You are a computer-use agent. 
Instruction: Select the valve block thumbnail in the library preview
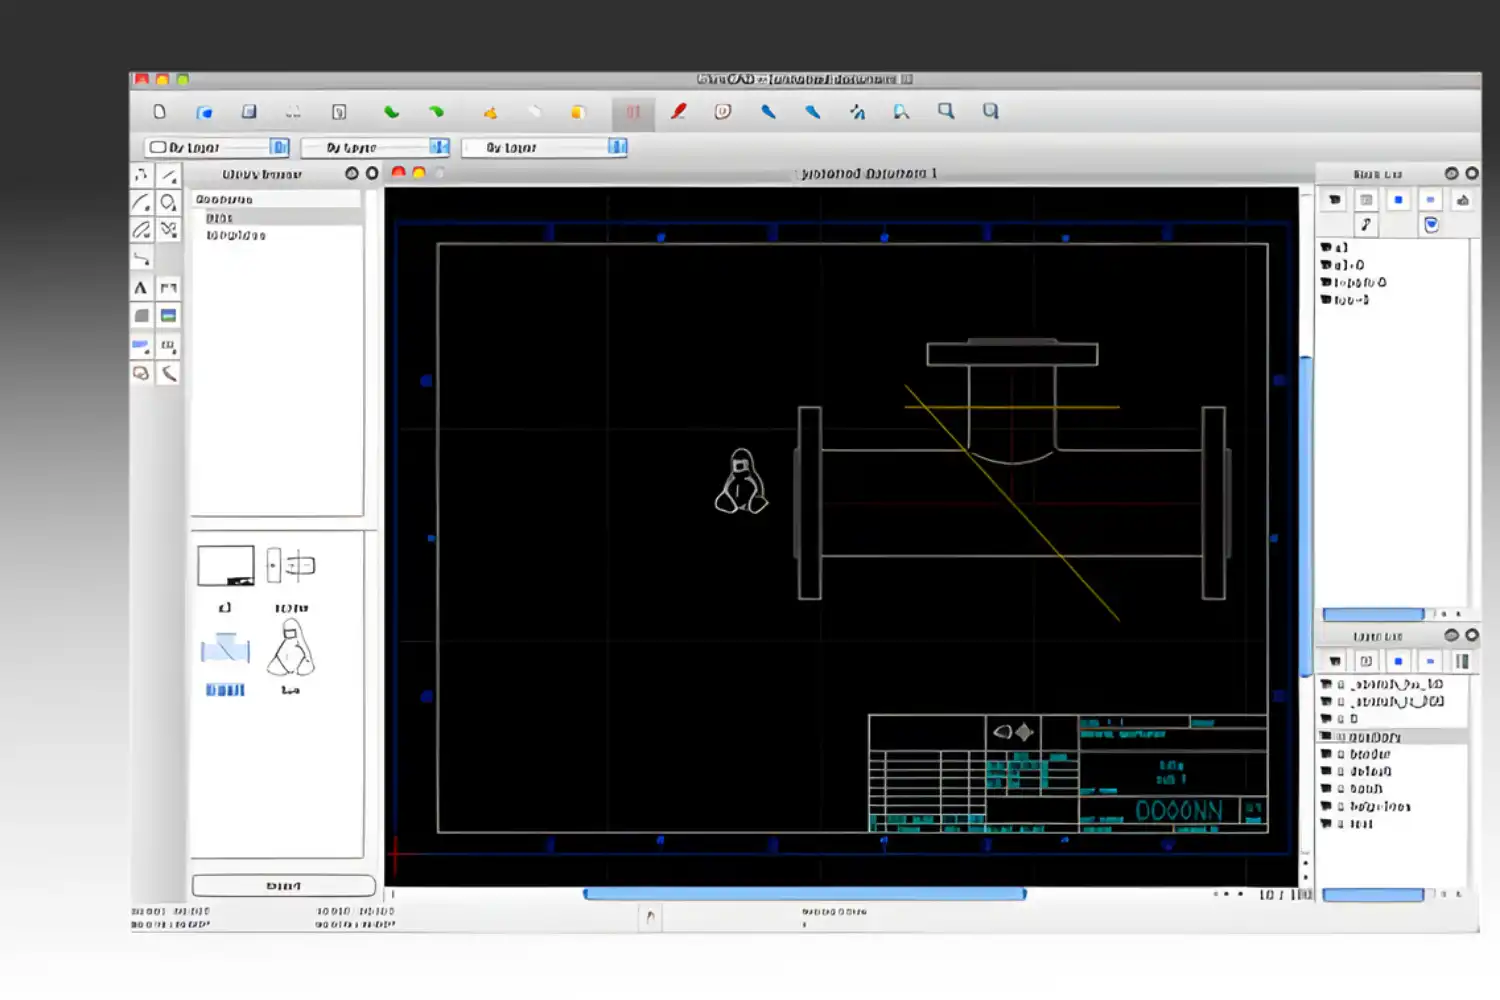225,648
